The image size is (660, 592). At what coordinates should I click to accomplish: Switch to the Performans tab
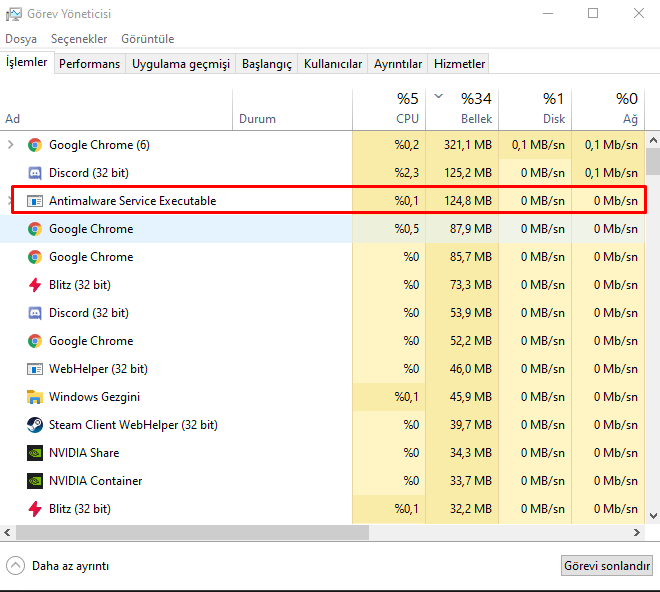click(89, 64)
